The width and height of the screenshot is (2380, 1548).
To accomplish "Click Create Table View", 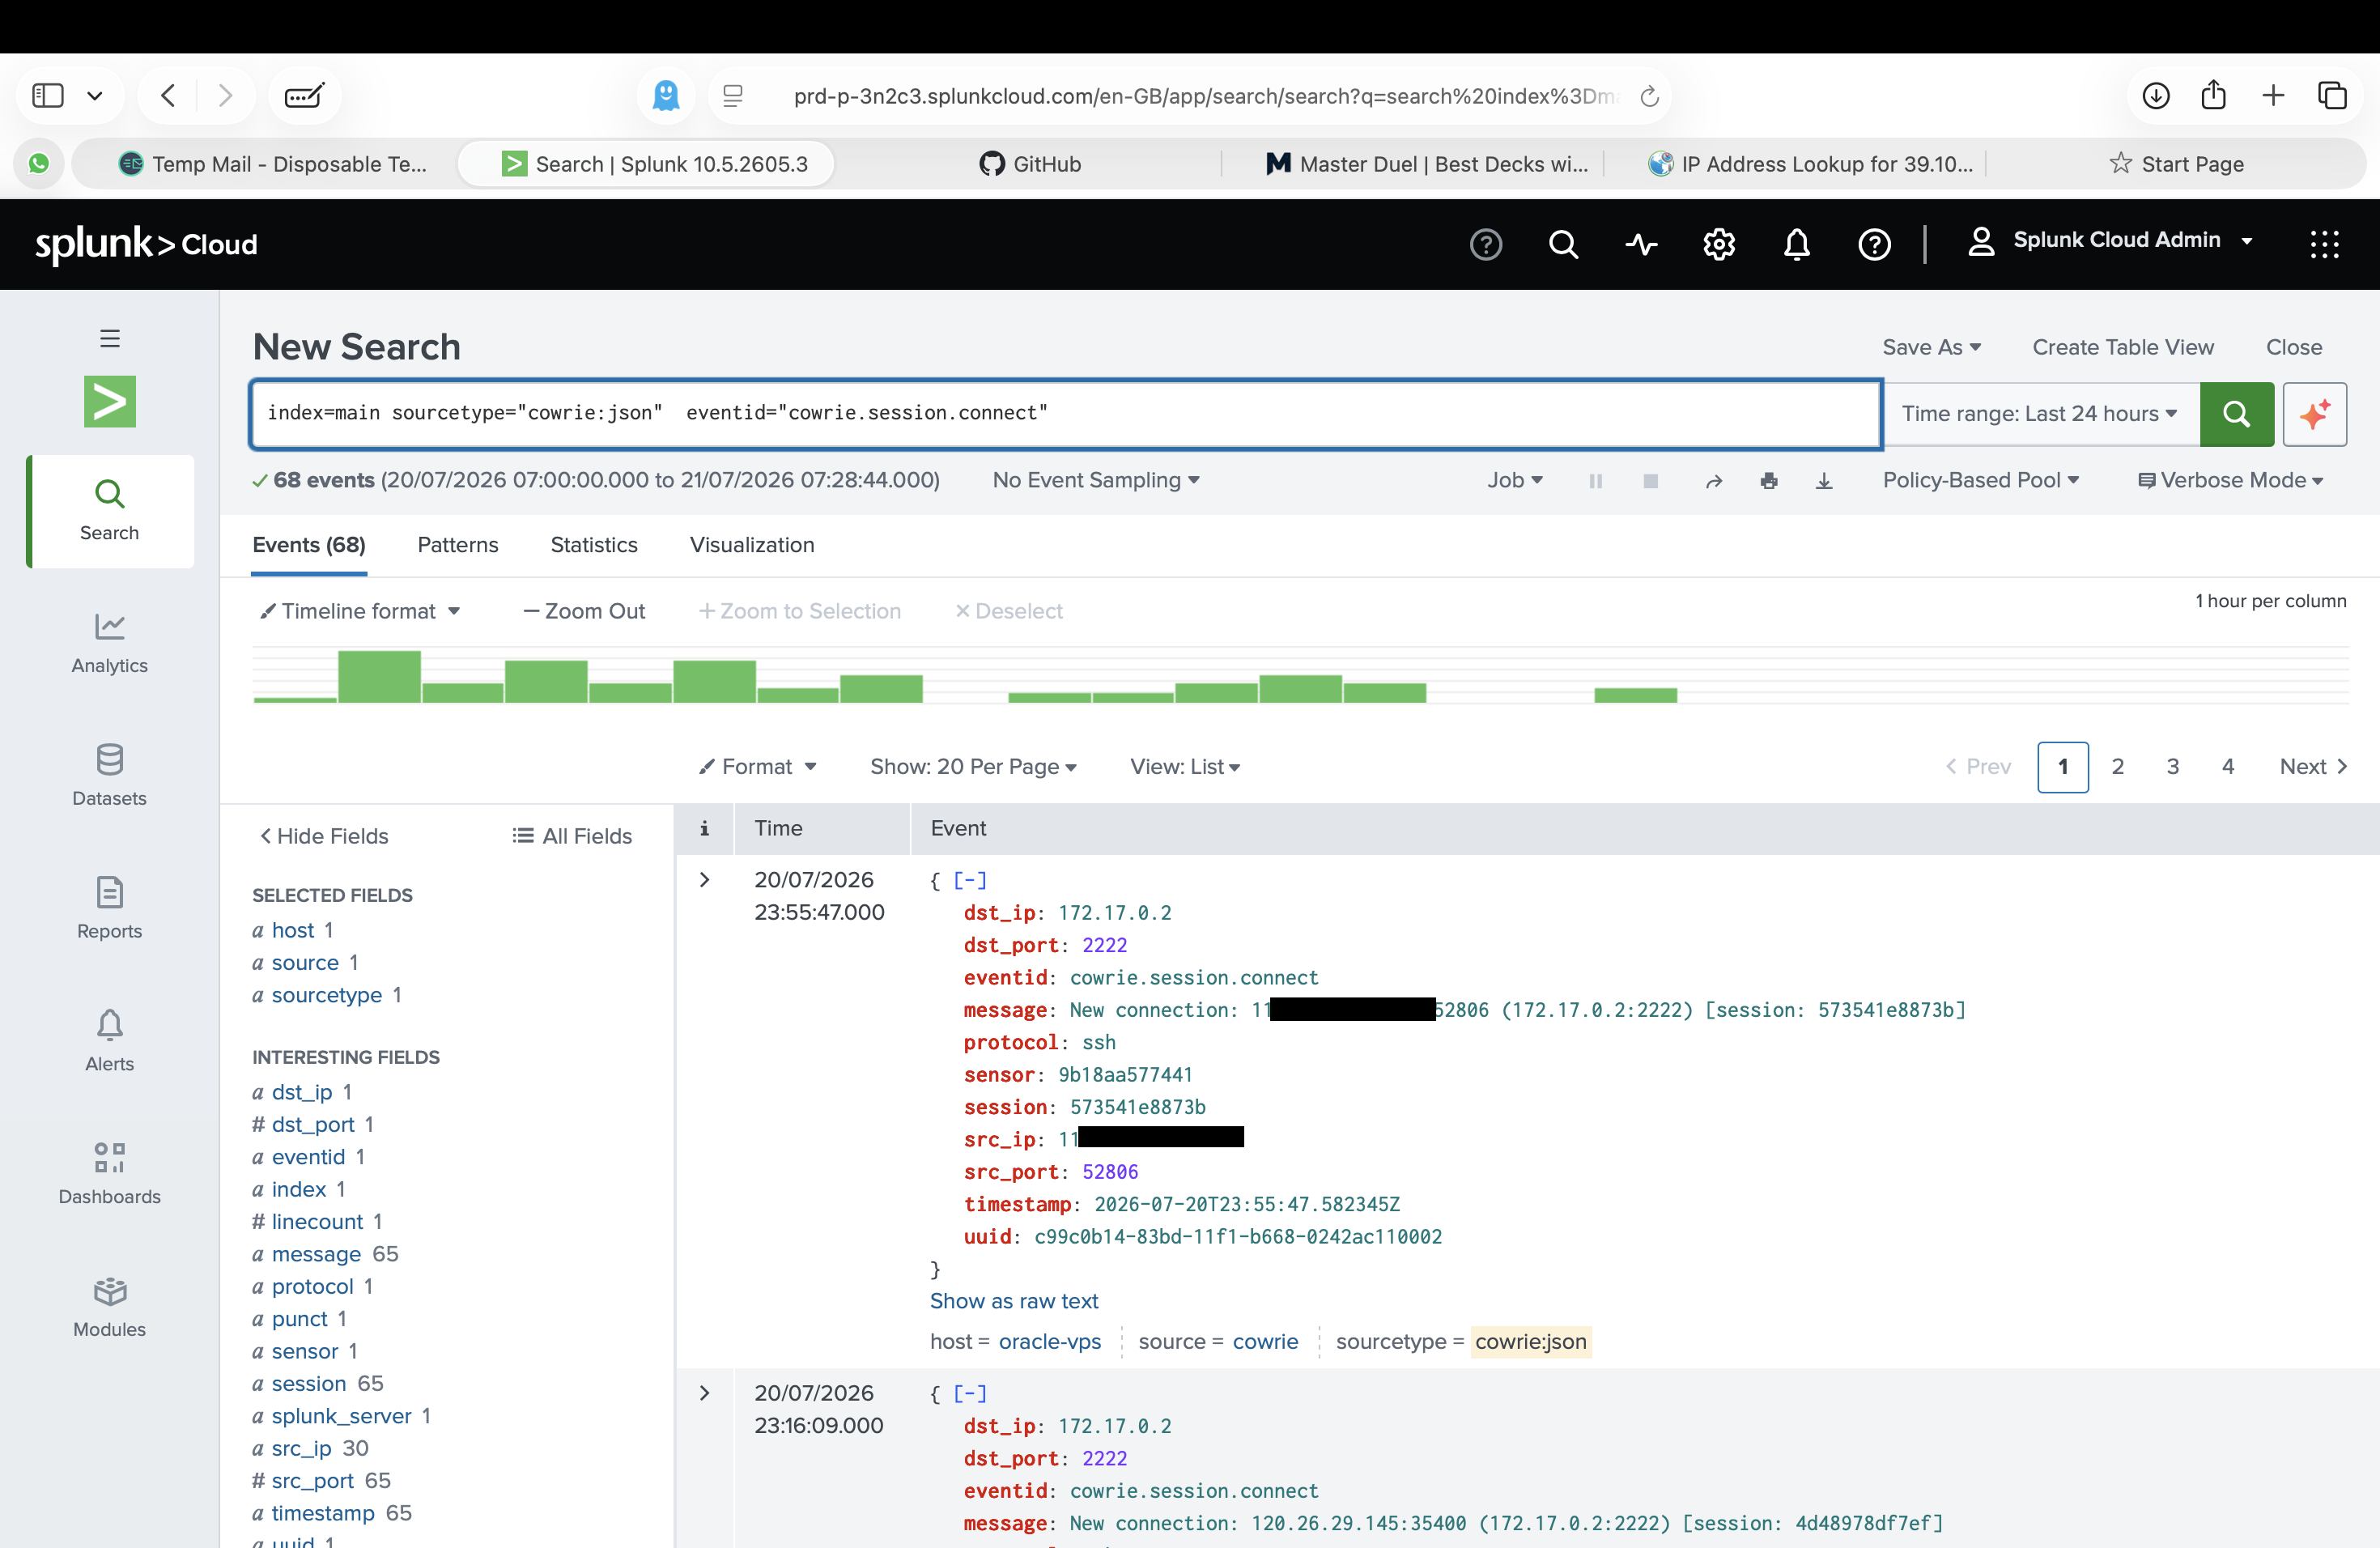I will [2123, 347].
